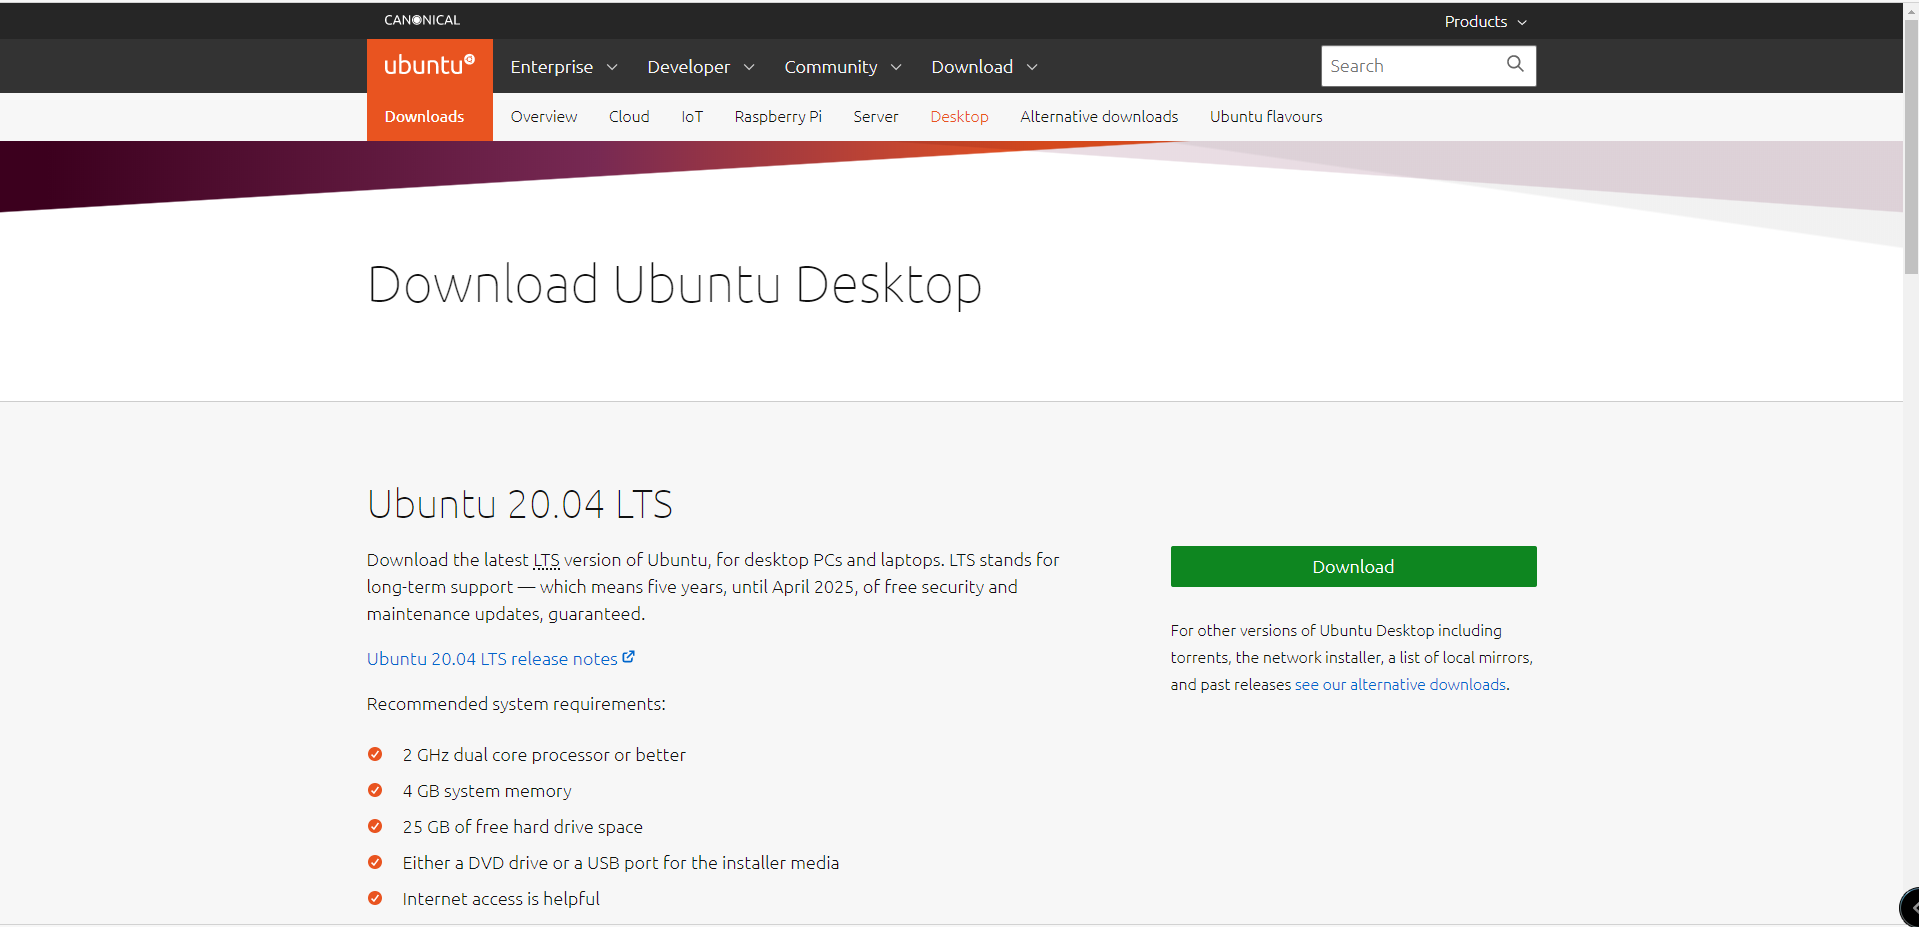
Task: Open the Products dropdown
Action: pos(1485,21)
